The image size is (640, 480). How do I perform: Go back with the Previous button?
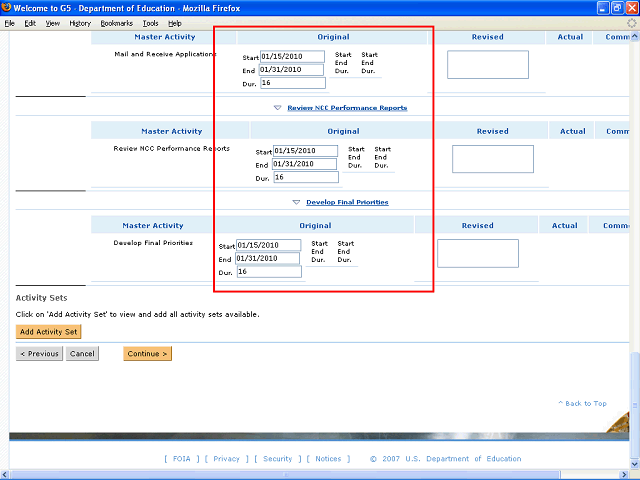point(39,353)
